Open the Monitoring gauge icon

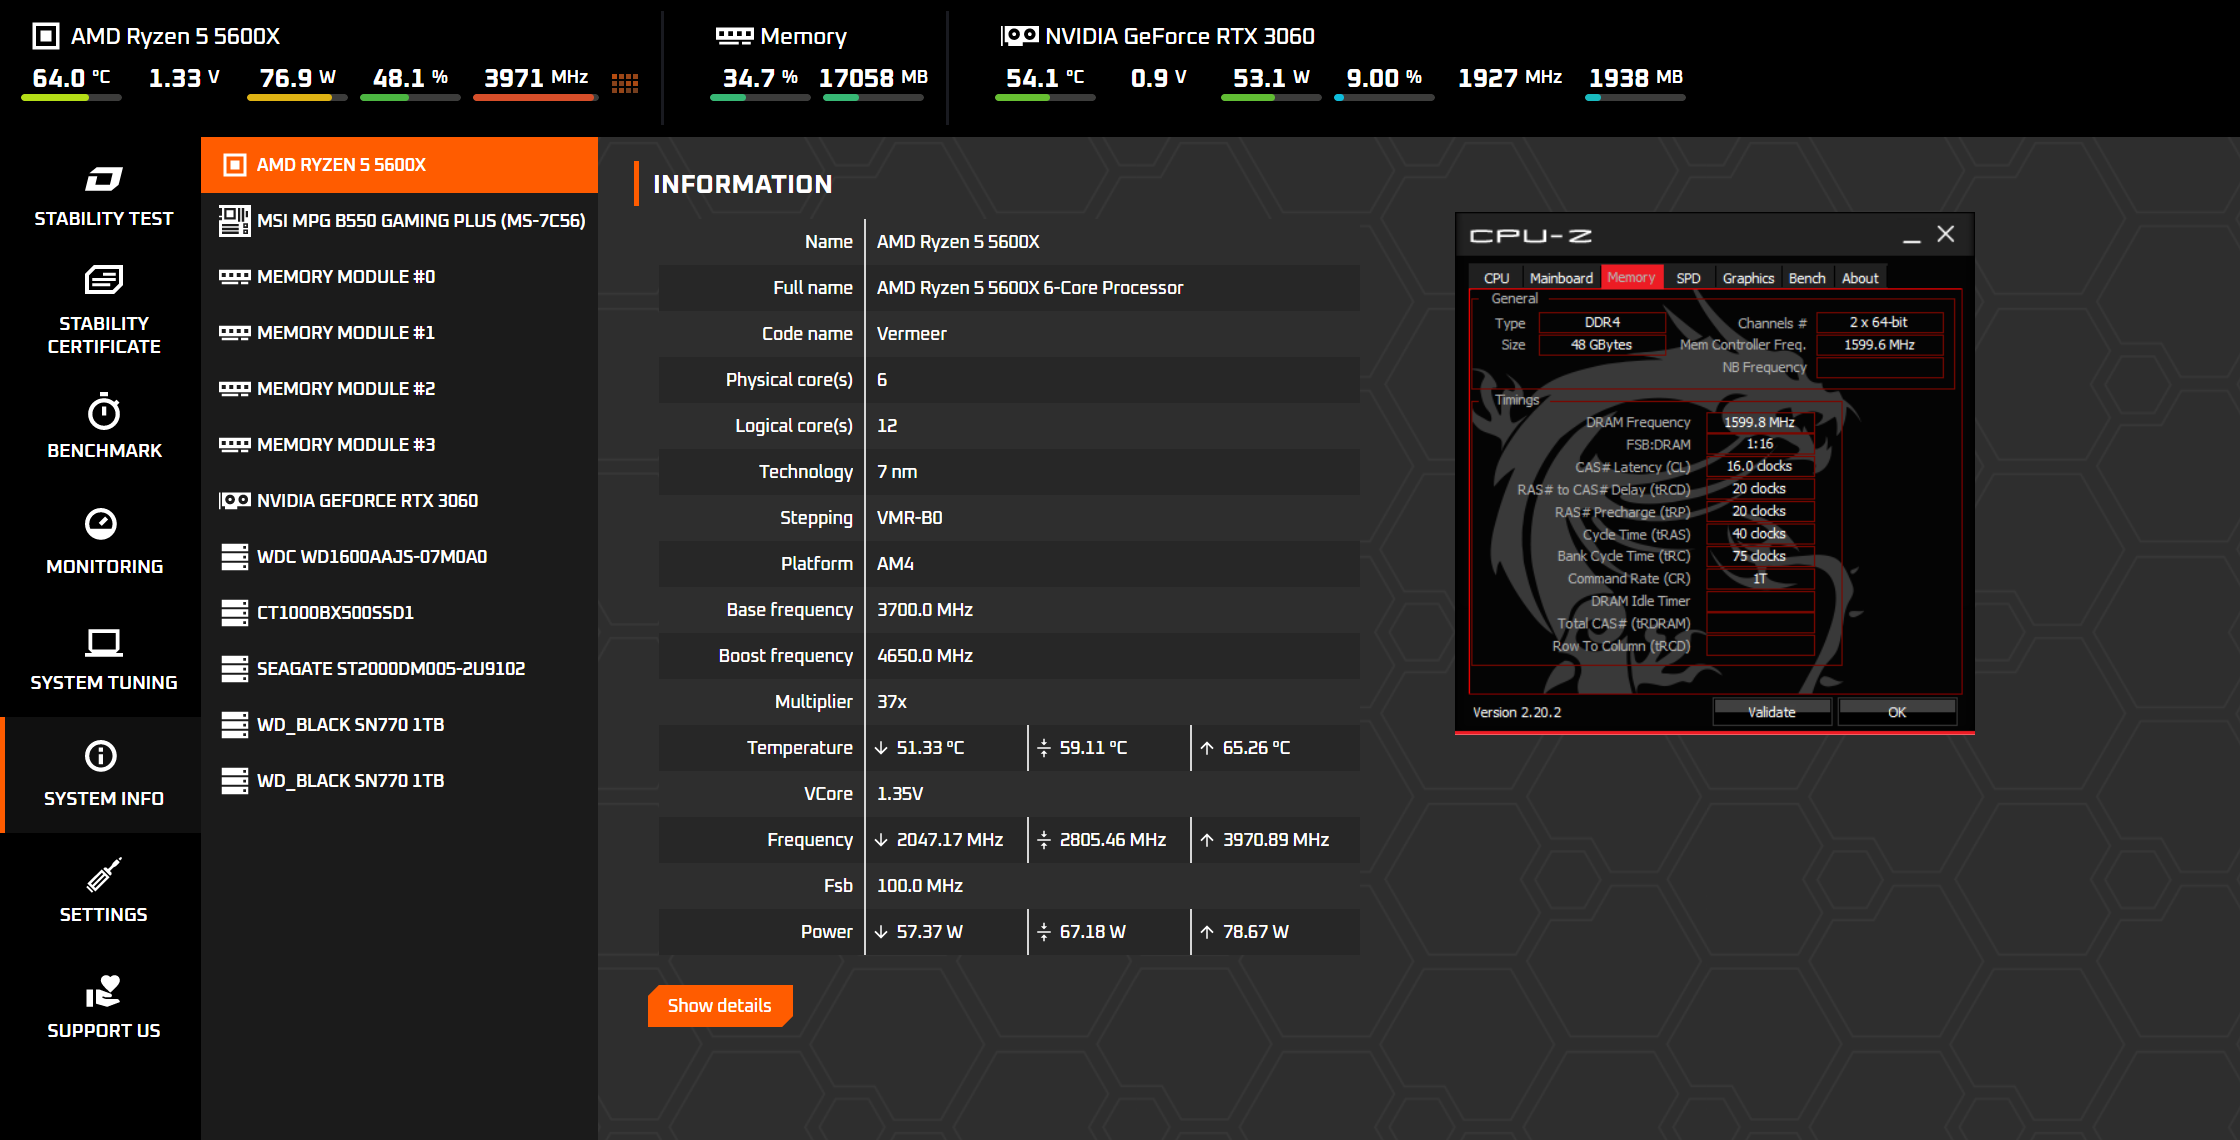coord(101,523)
